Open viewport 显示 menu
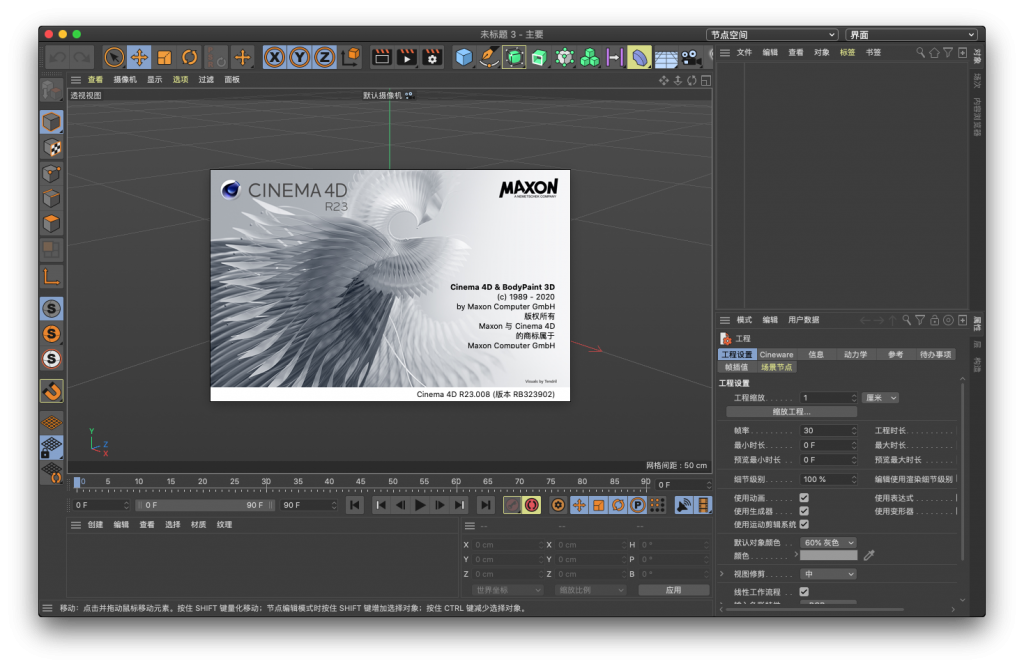Image resolution: width=1024 pixels, height=668 pixels. pos(154,80)
